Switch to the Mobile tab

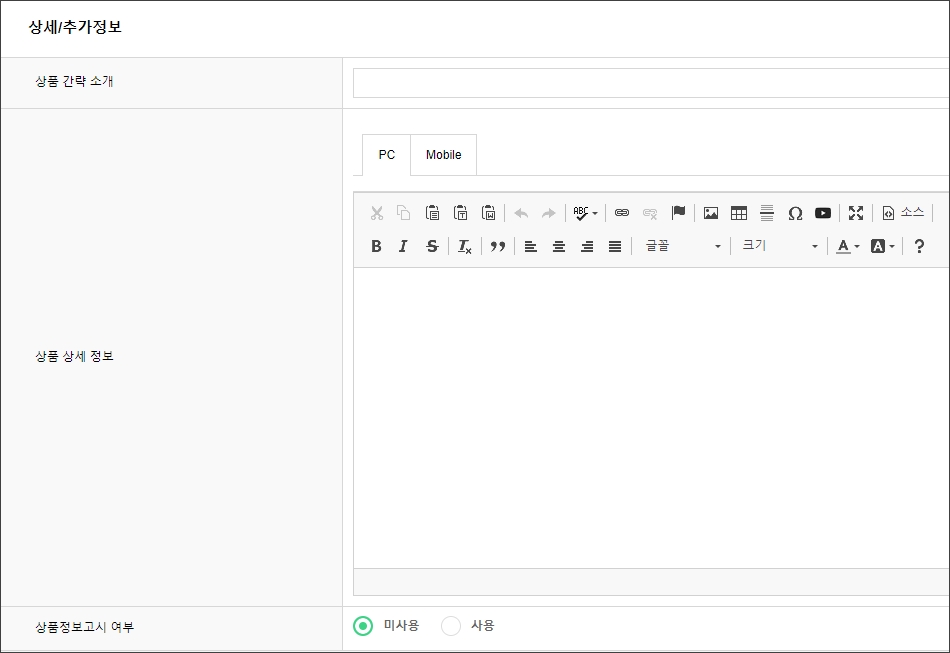pyautogui.click(x=443, y=155)
